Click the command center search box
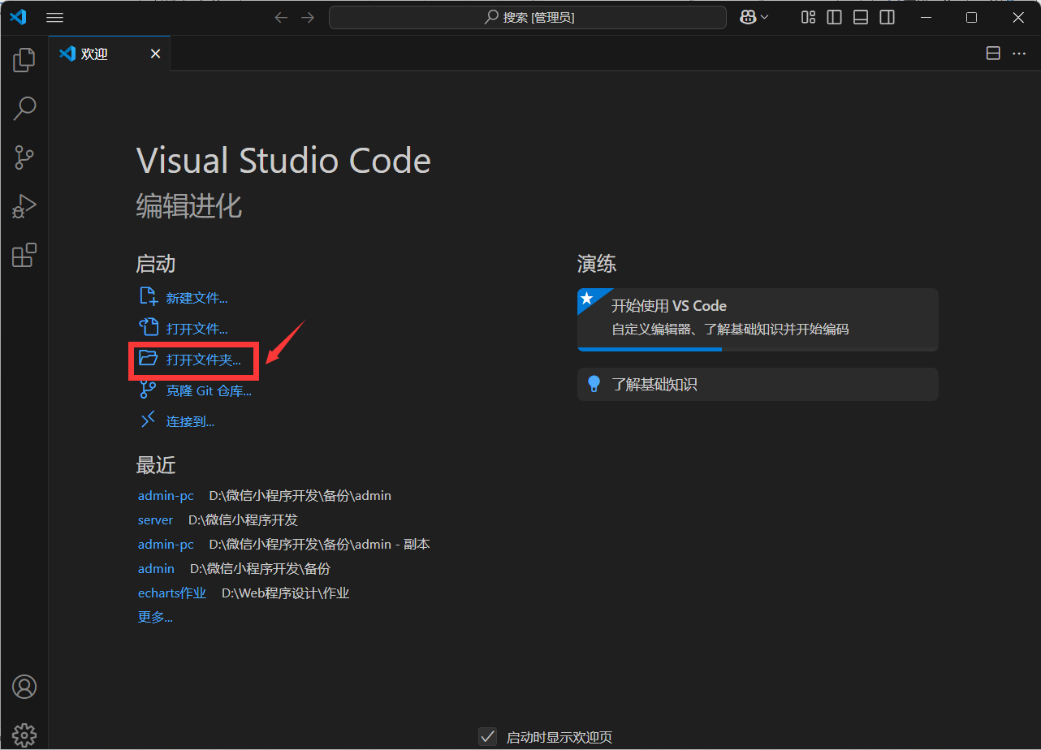Screen dimensions: 1041x750 528,17
